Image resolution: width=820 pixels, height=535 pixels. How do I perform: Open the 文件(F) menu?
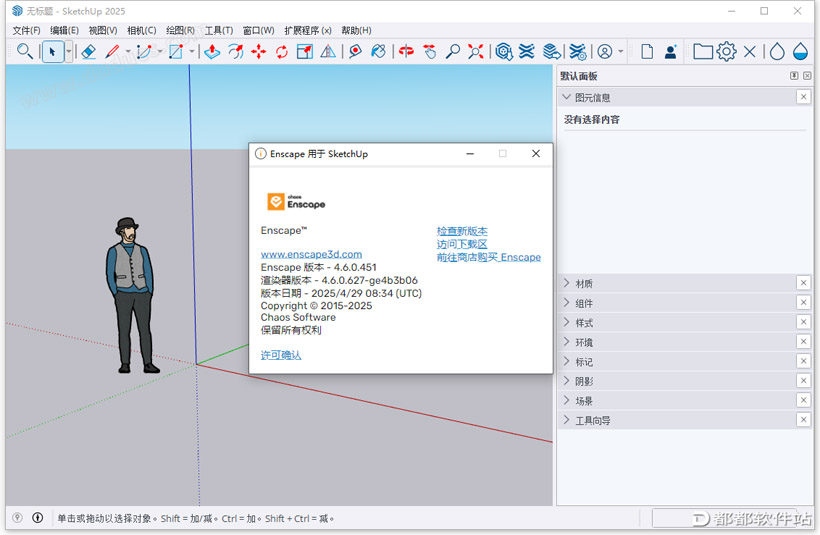[26, 30]
